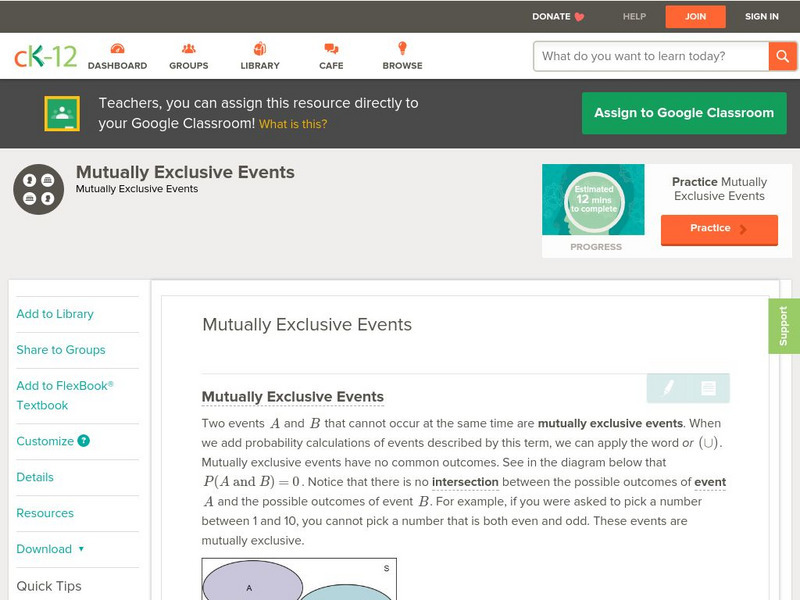Viewport: 800px width, 600px height.
Task: Open the Dashboard icon
Action: point(117,49)
